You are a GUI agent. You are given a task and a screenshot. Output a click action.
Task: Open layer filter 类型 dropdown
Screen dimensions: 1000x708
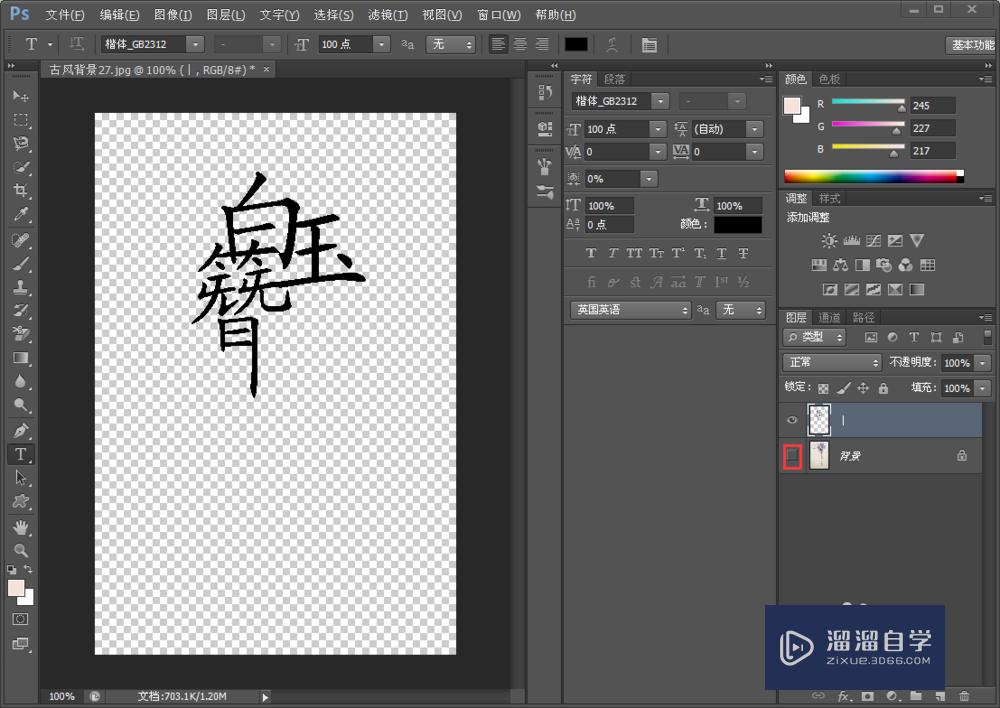(814, 337)
